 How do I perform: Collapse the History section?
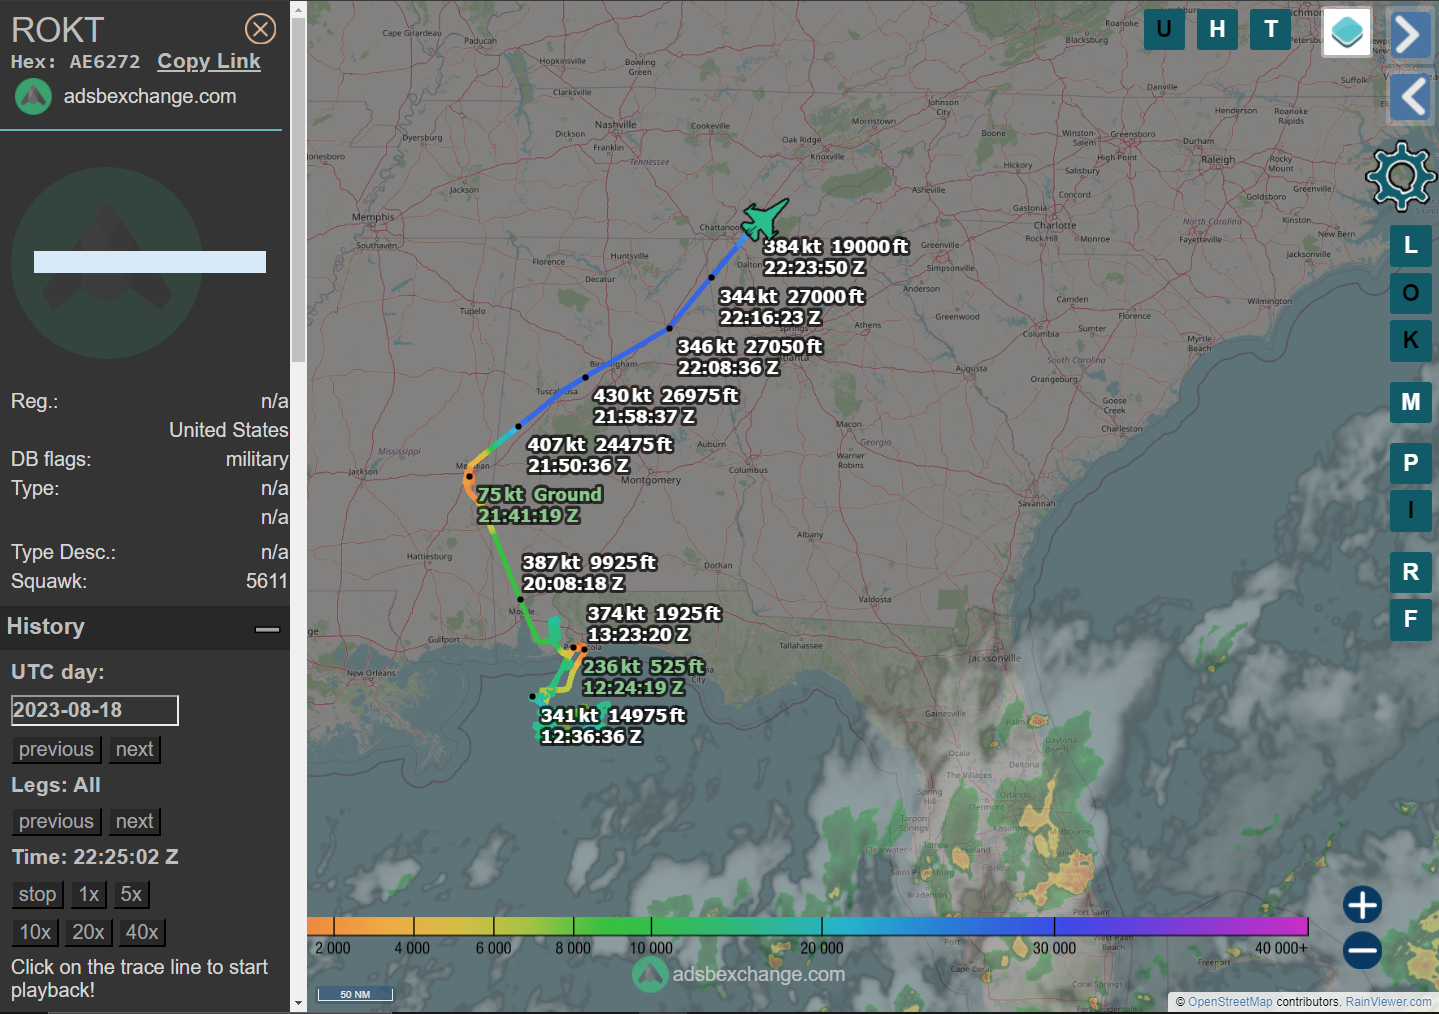pyautogui.click(x=267, y=629)
